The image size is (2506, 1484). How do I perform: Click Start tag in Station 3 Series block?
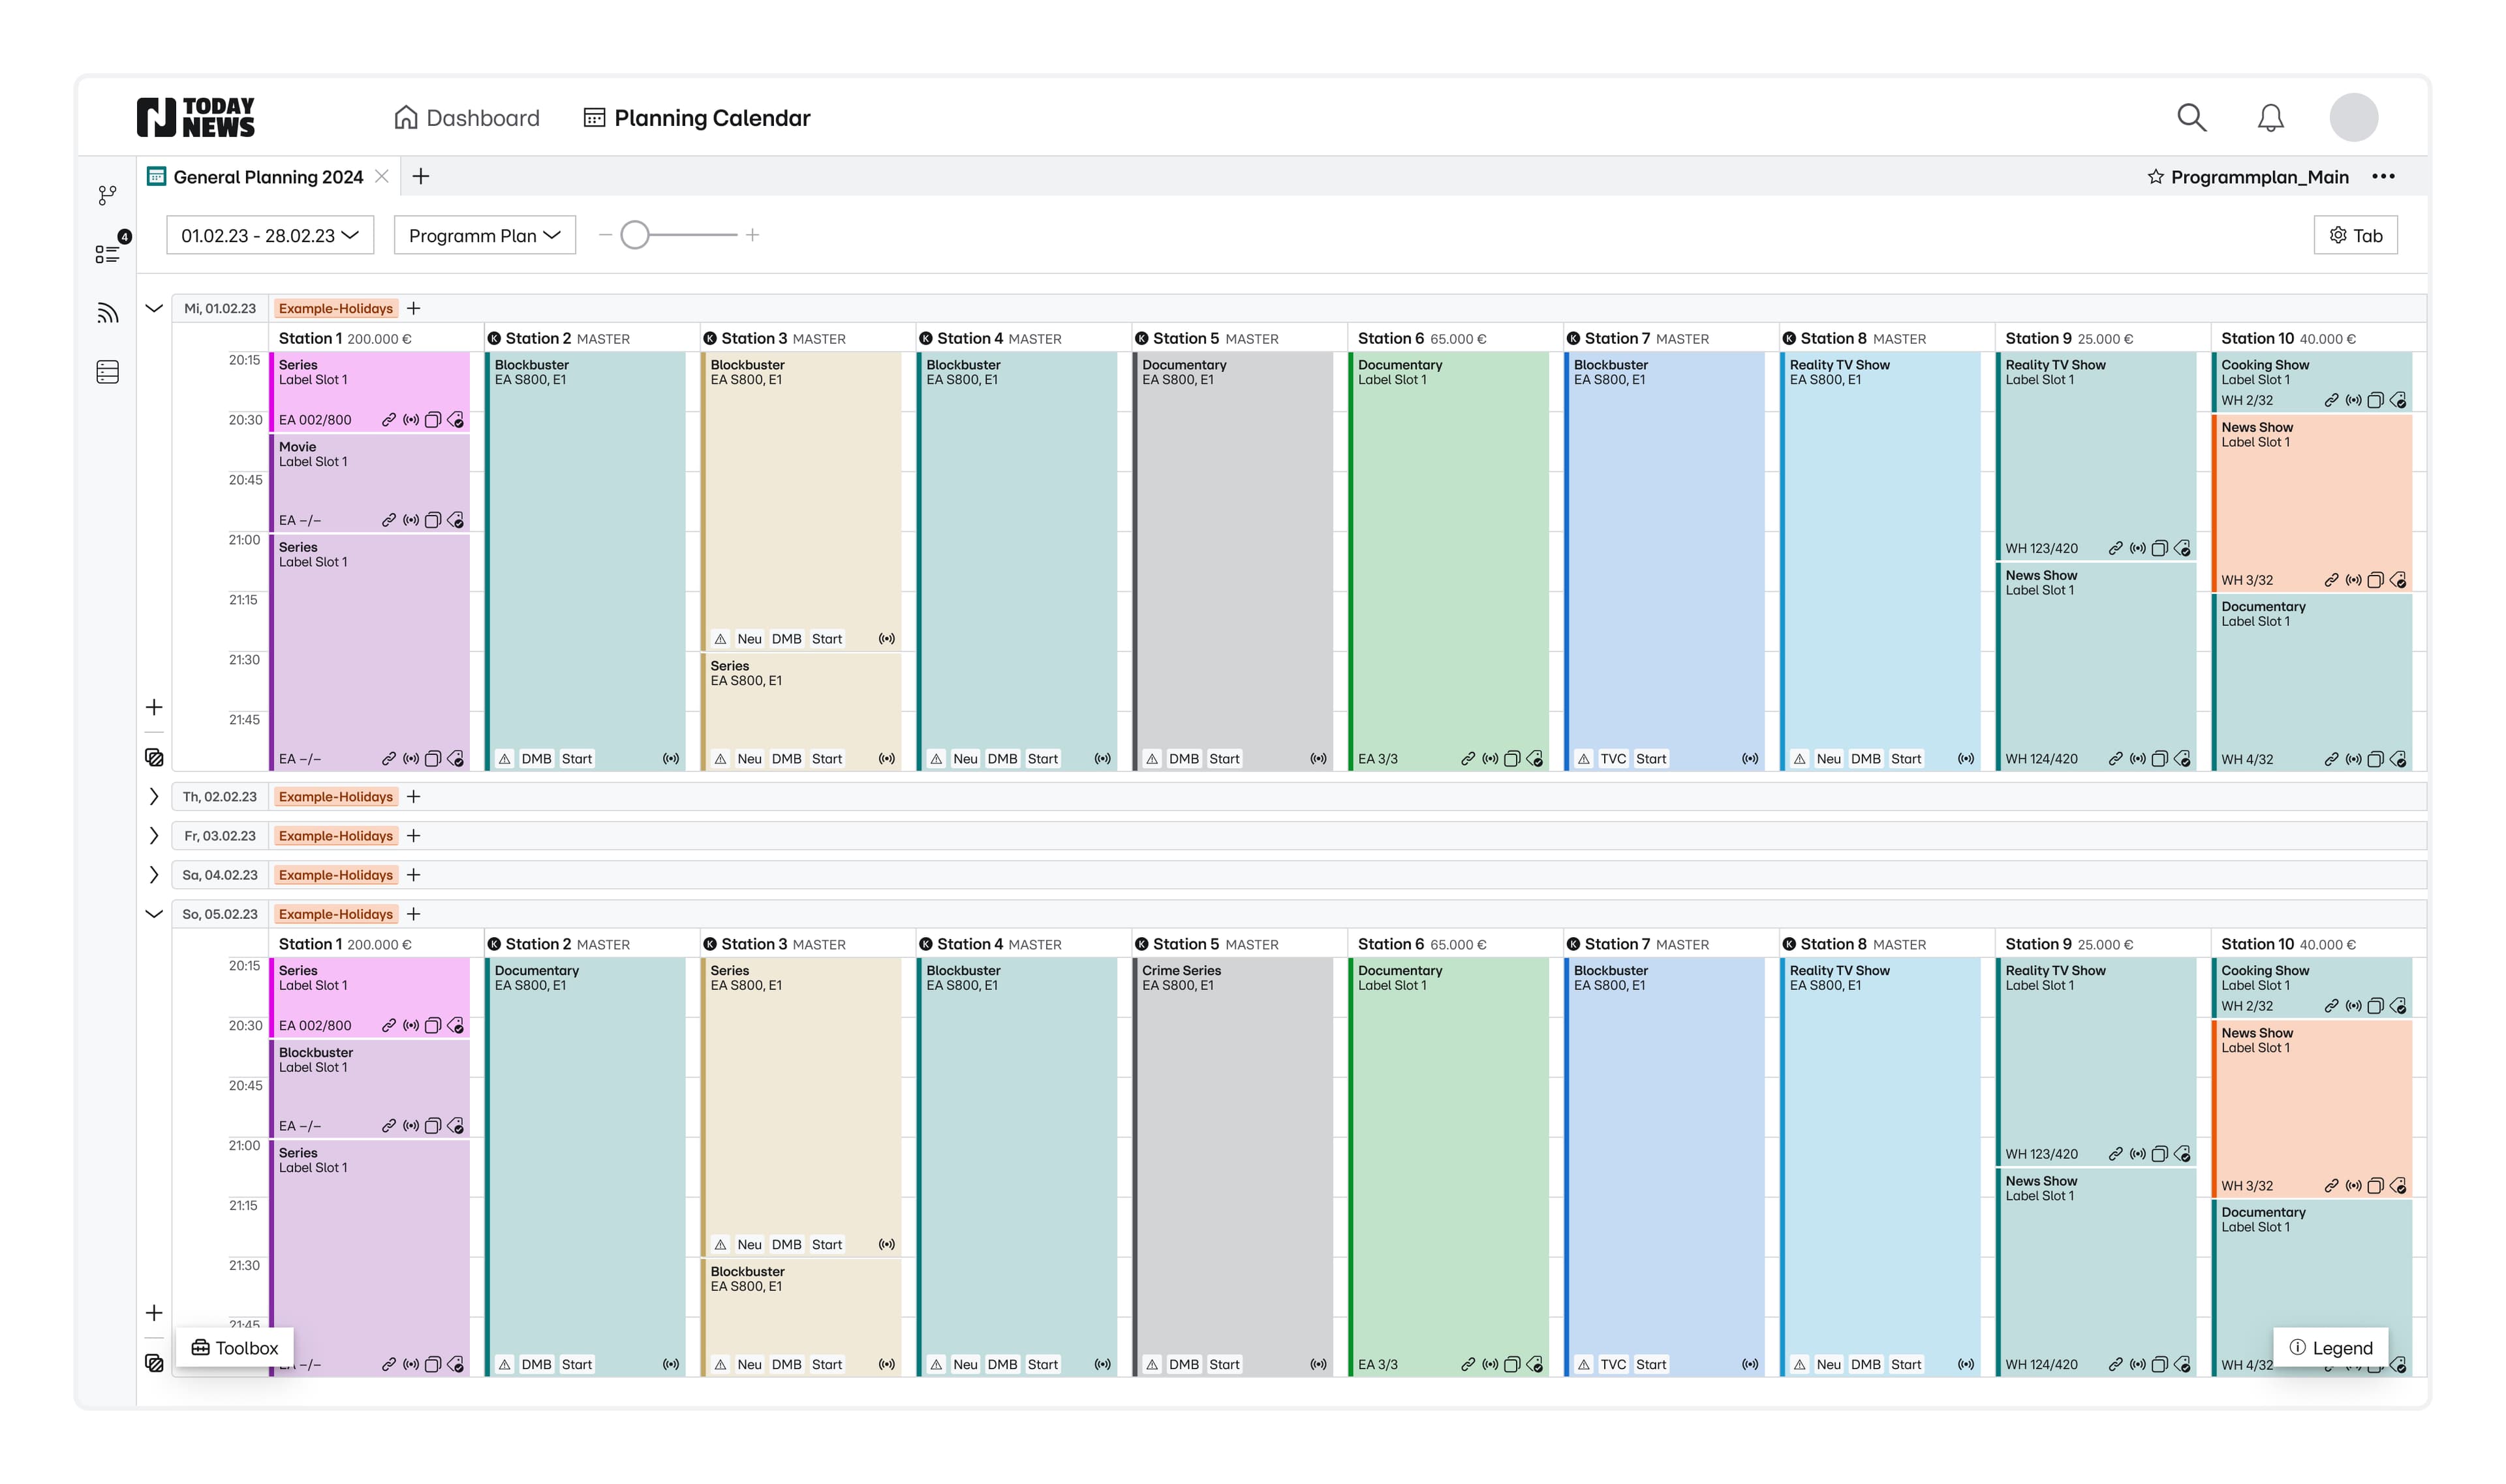pyautogui.click(x=827, y=759)
